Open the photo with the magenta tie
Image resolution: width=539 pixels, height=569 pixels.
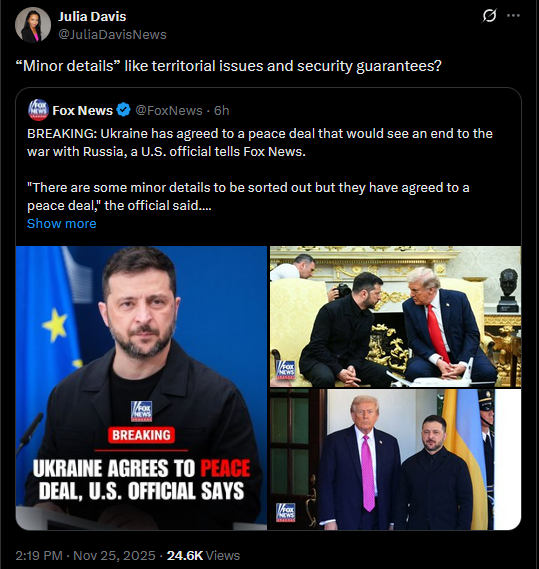[395, 459]
